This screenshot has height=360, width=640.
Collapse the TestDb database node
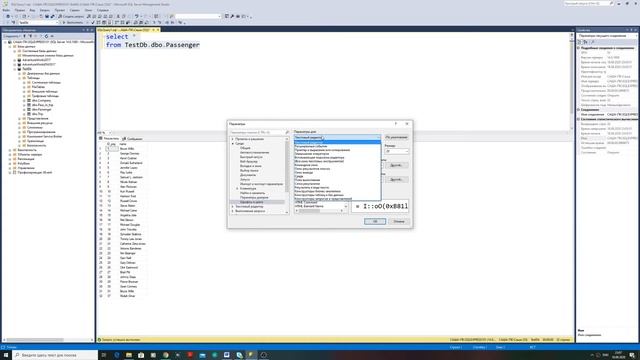coord(15,69)
